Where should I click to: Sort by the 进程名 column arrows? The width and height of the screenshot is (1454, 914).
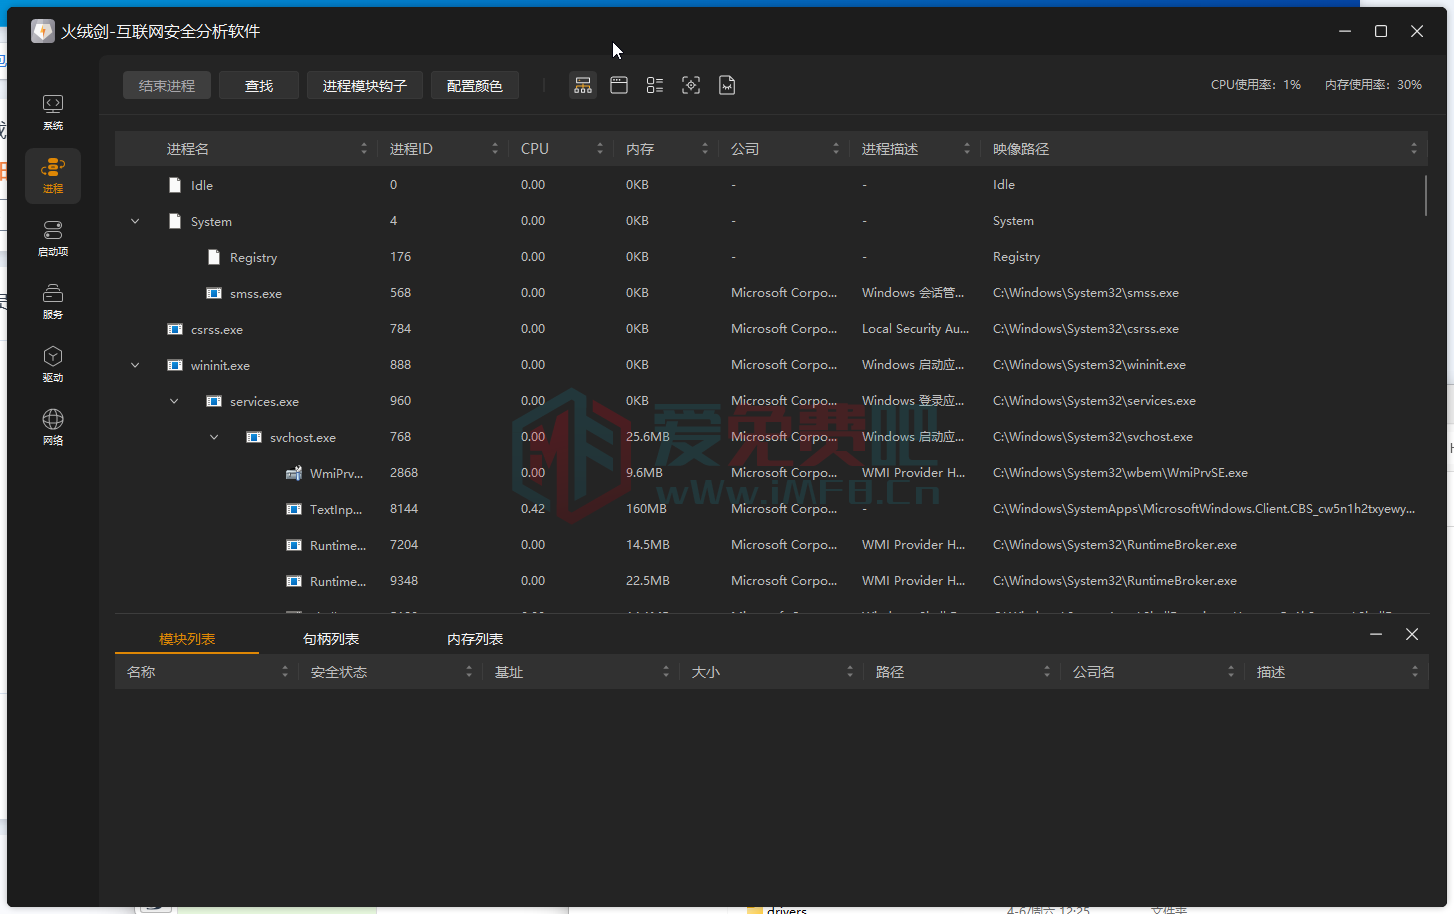coord(364,149)
